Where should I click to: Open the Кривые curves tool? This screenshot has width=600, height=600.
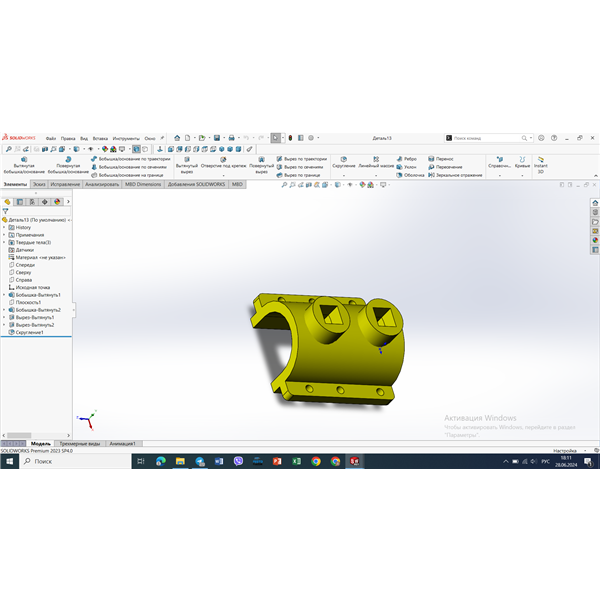pyautogui.click(x=522, y=162)
